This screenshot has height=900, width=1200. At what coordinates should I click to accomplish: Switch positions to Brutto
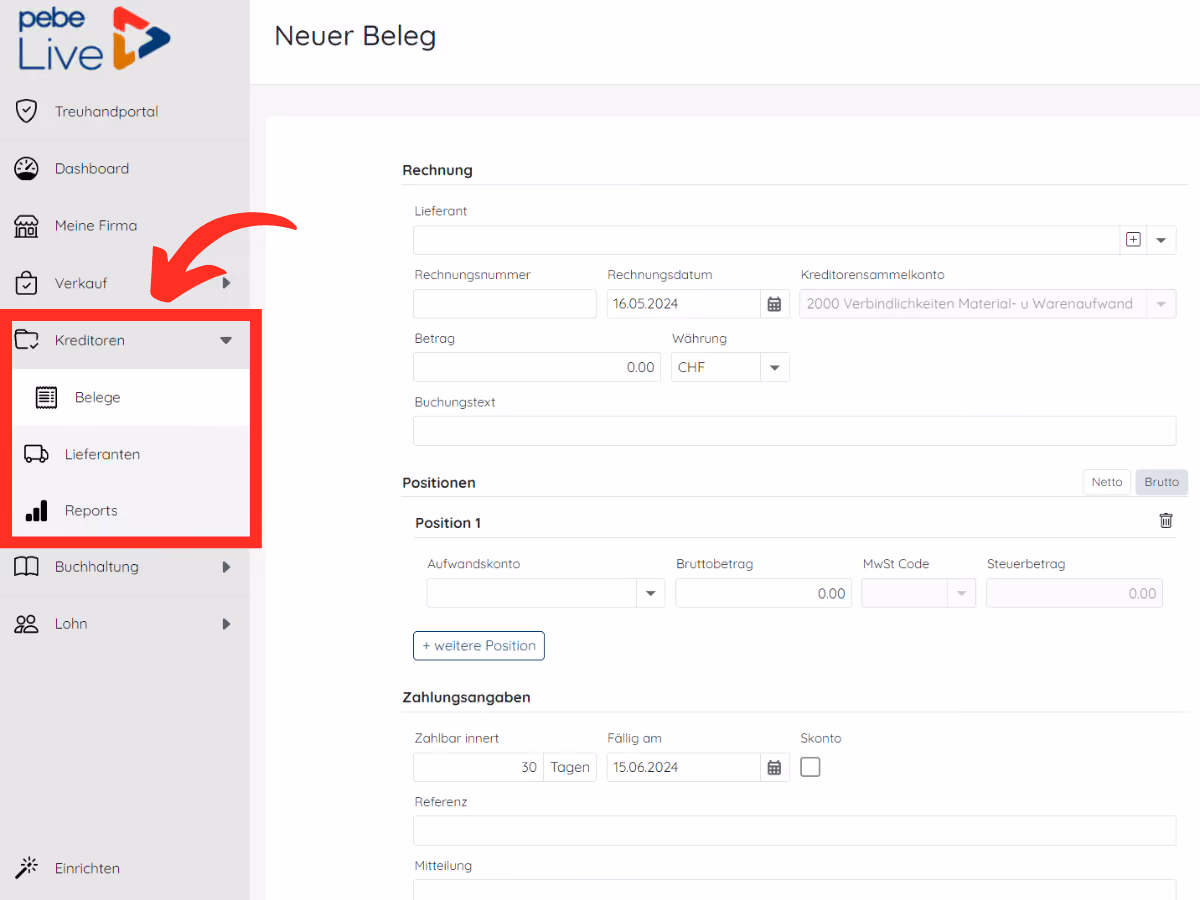(1162, 482)
